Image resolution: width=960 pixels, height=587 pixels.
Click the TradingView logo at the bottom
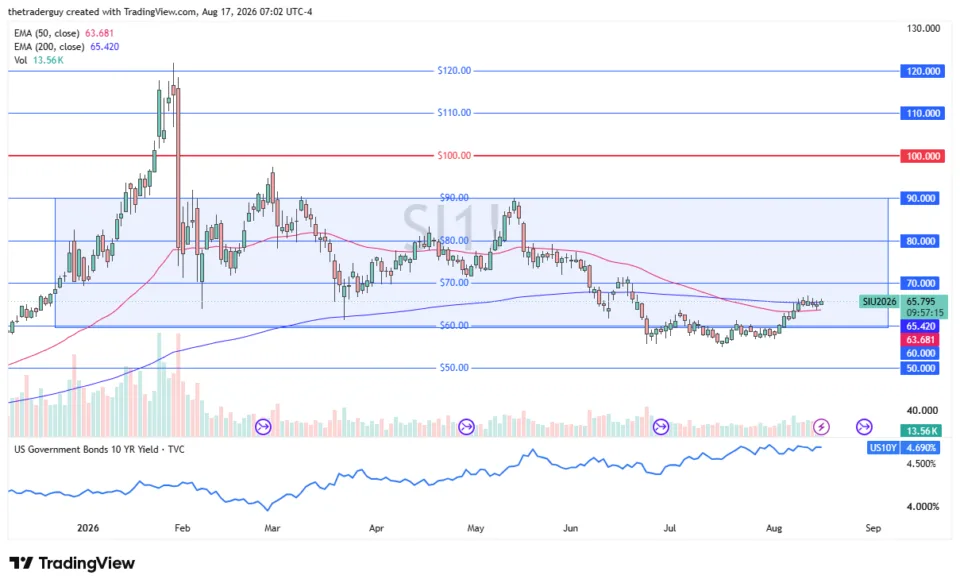coord(72,563)
